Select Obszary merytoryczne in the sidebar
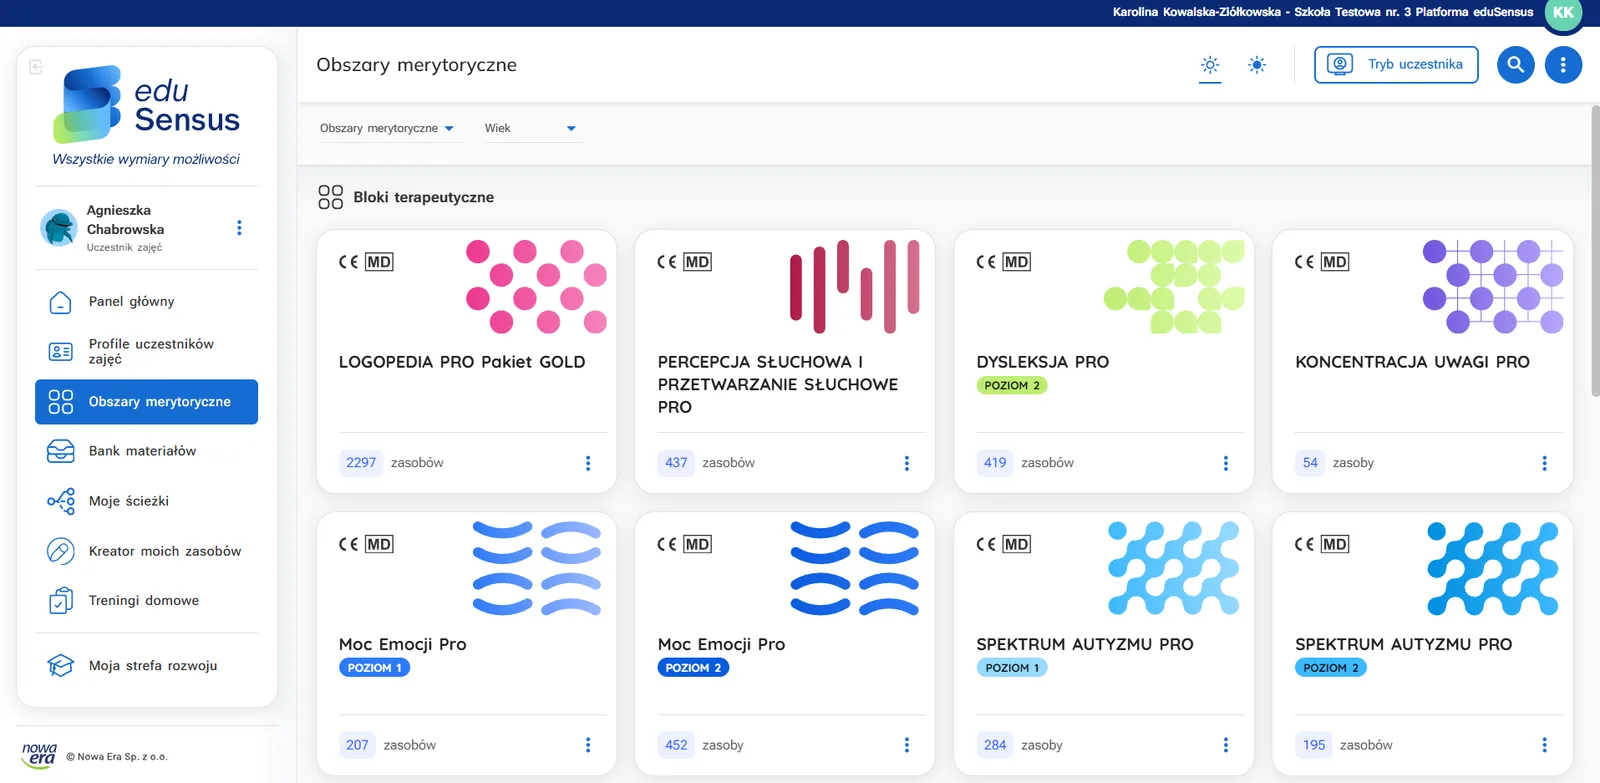Viewport: 1600px width, 783px height. [x=146, y=402]
